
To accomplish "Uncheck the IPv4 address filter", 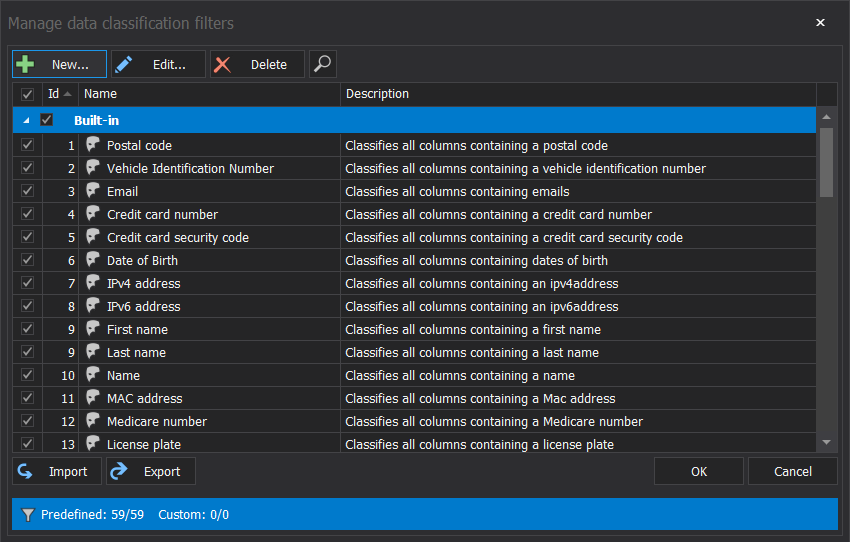I will click(27, 283).
